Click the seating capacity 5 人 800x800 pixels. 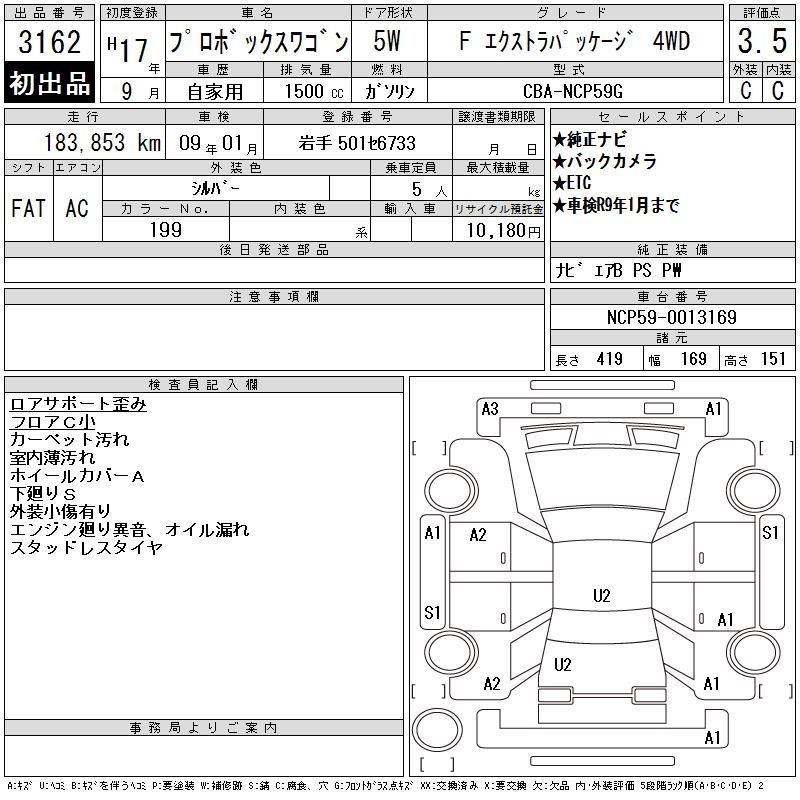click(429, 190)
